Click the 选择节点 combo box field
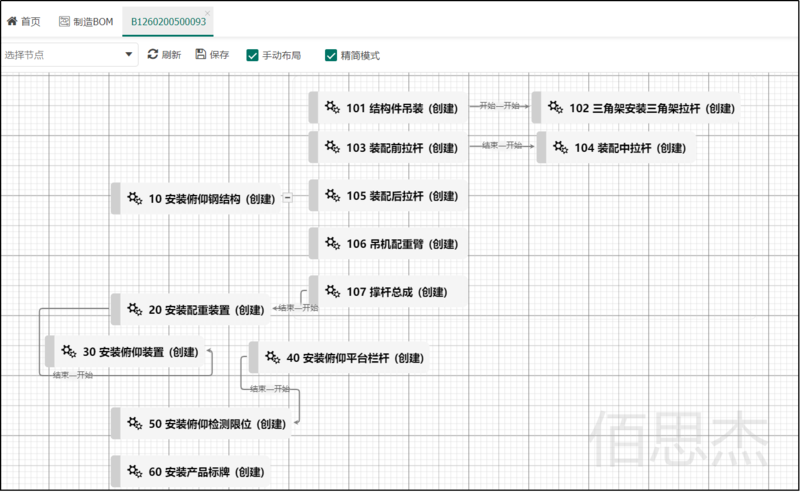The width and height of the screenshot is (800, 492). click(x=69, y=55)
